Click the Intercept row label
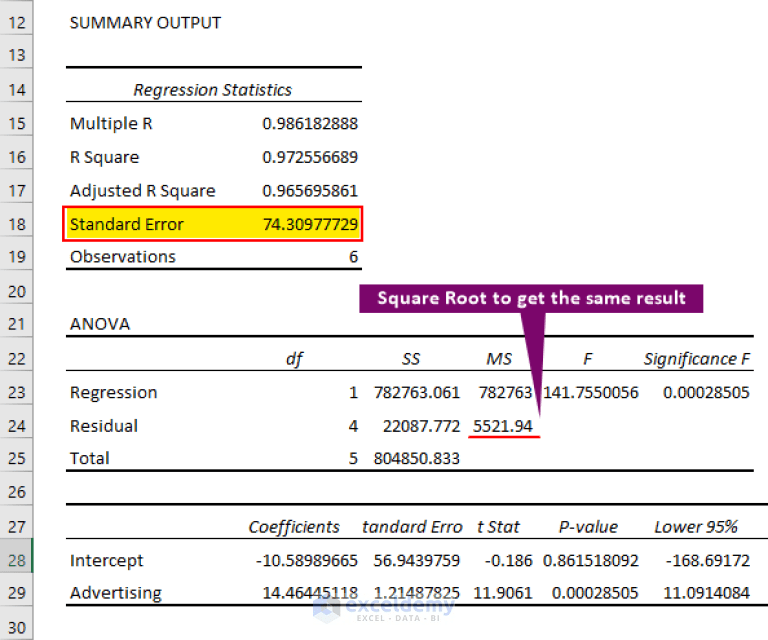 pos(106,560)
